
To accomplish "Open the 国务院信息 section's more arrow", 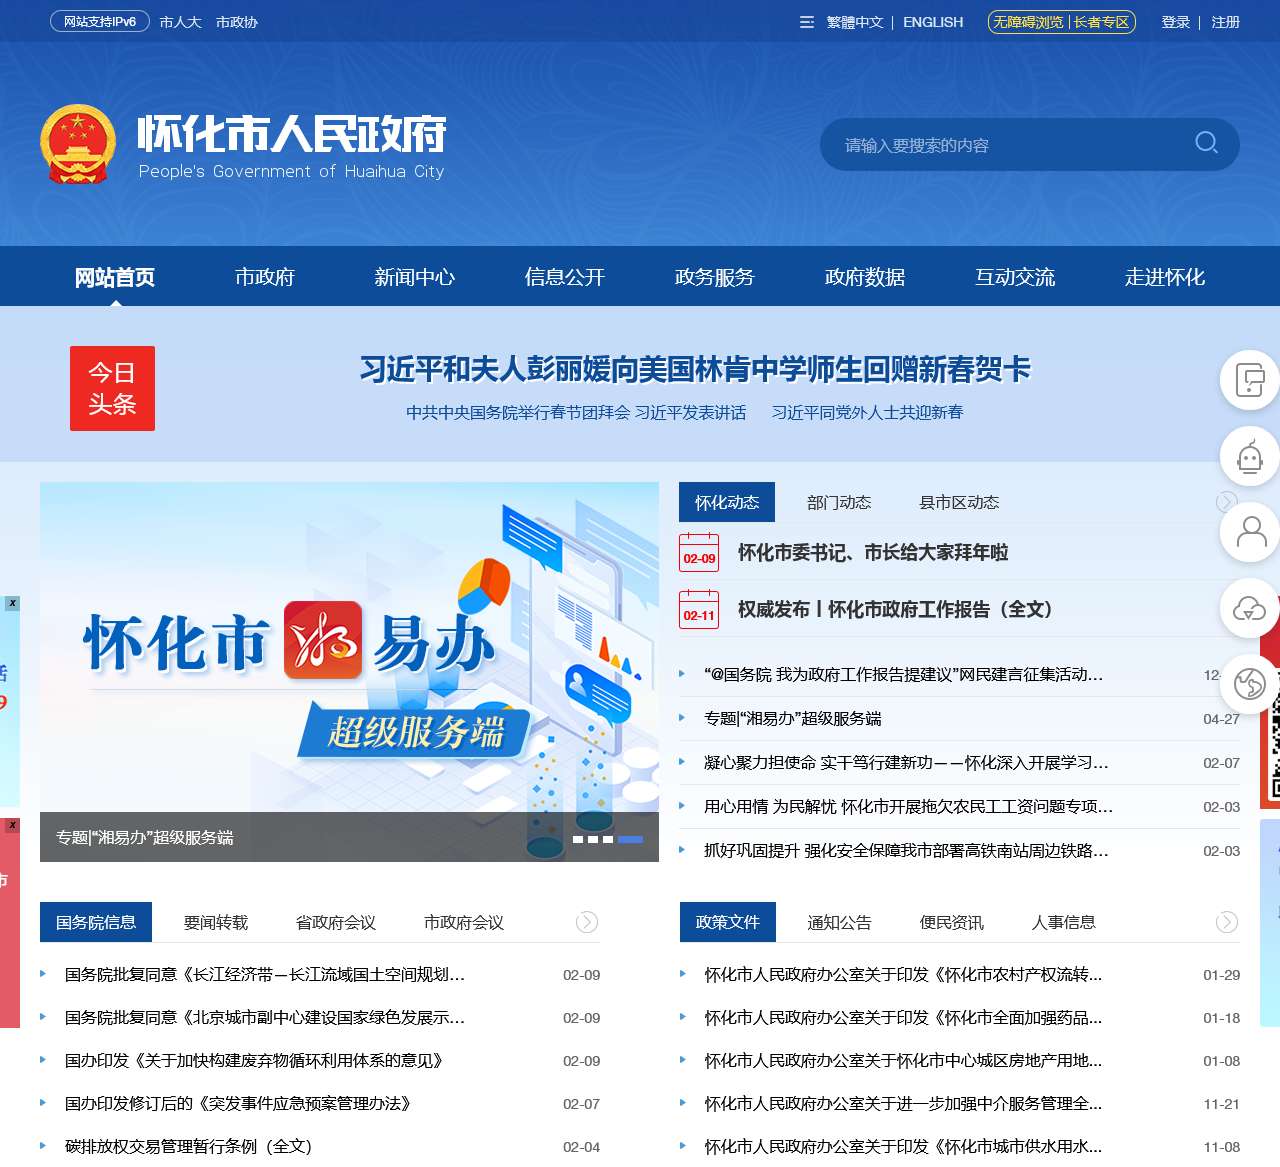I will coord(585,922).
